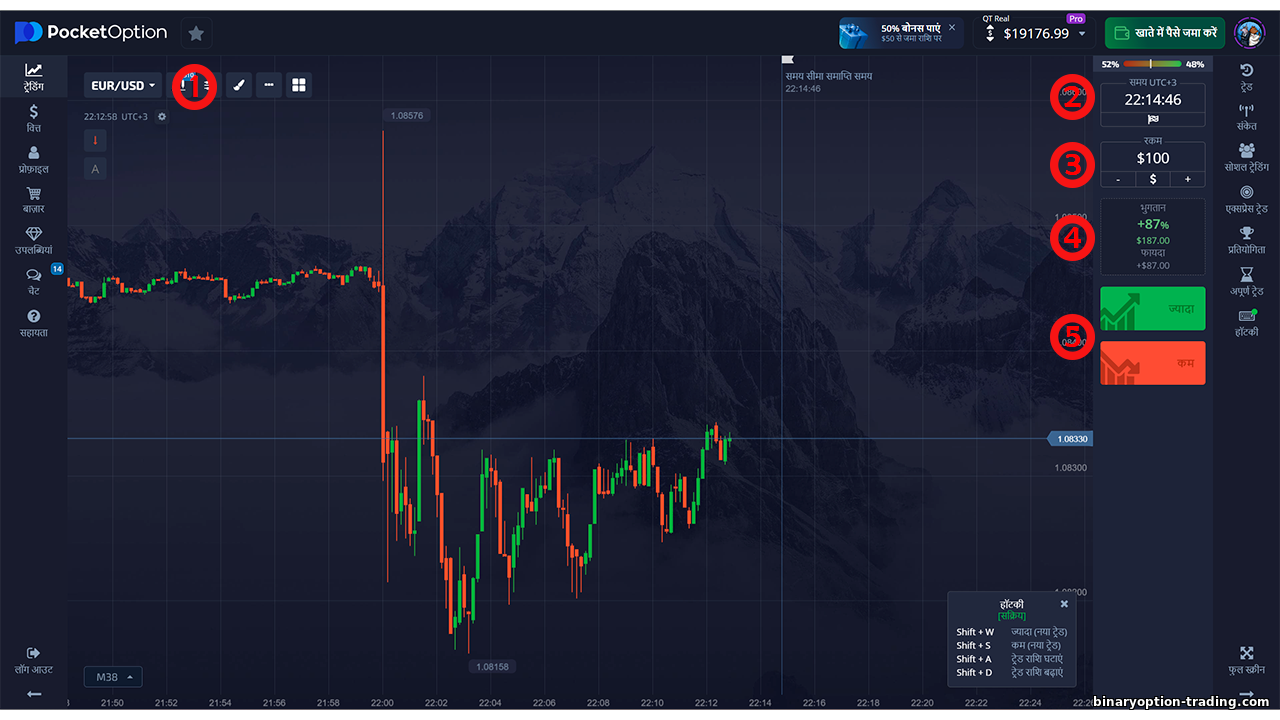Open the Pending Trades hourglass icon
The width and height of the screenshot is (1280, 720).
(1246, 281)
